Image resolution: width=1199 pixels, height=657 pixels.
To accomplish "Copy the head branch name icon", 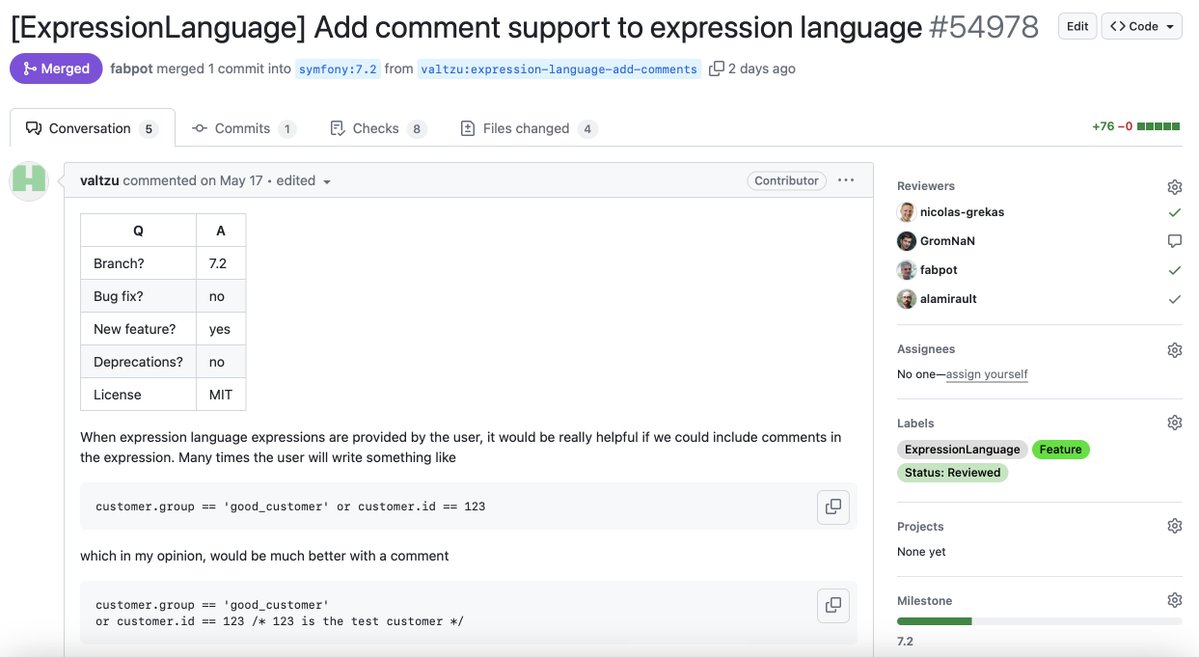I will (x=716, y=69).
